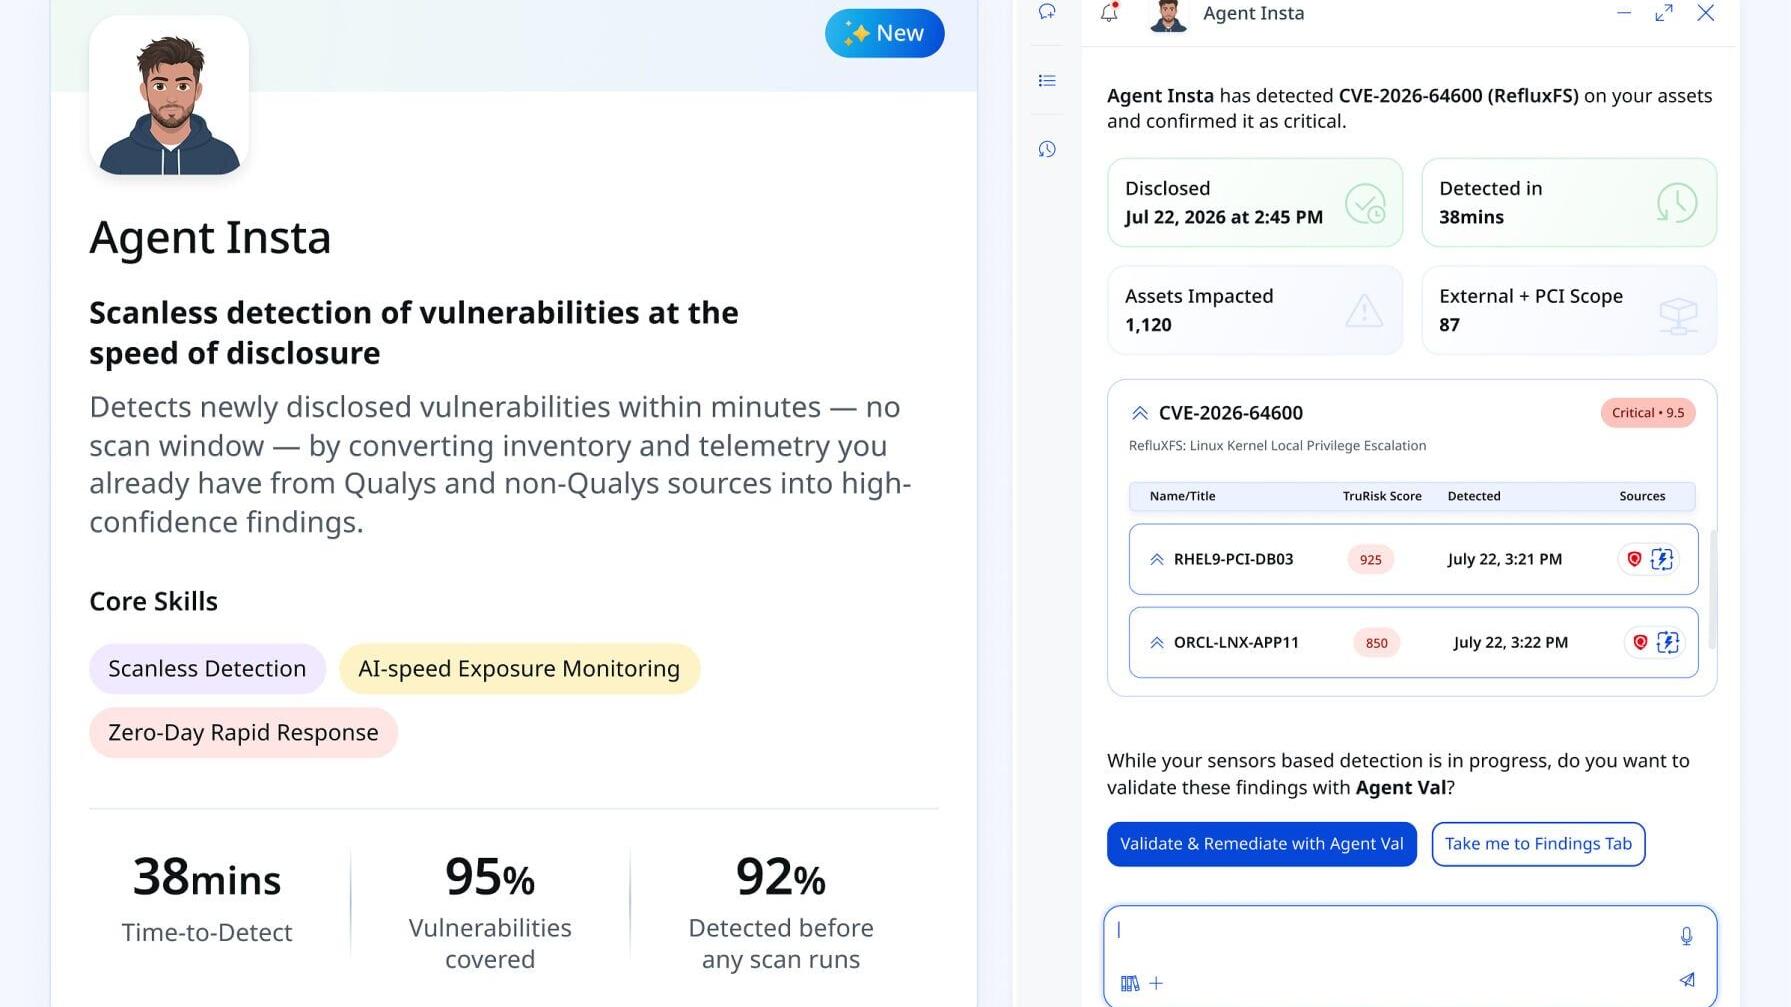The image size is (1791, 1007).
Task: Click Validate & Remediate with Agent Val
Action: pos(1262,844)
